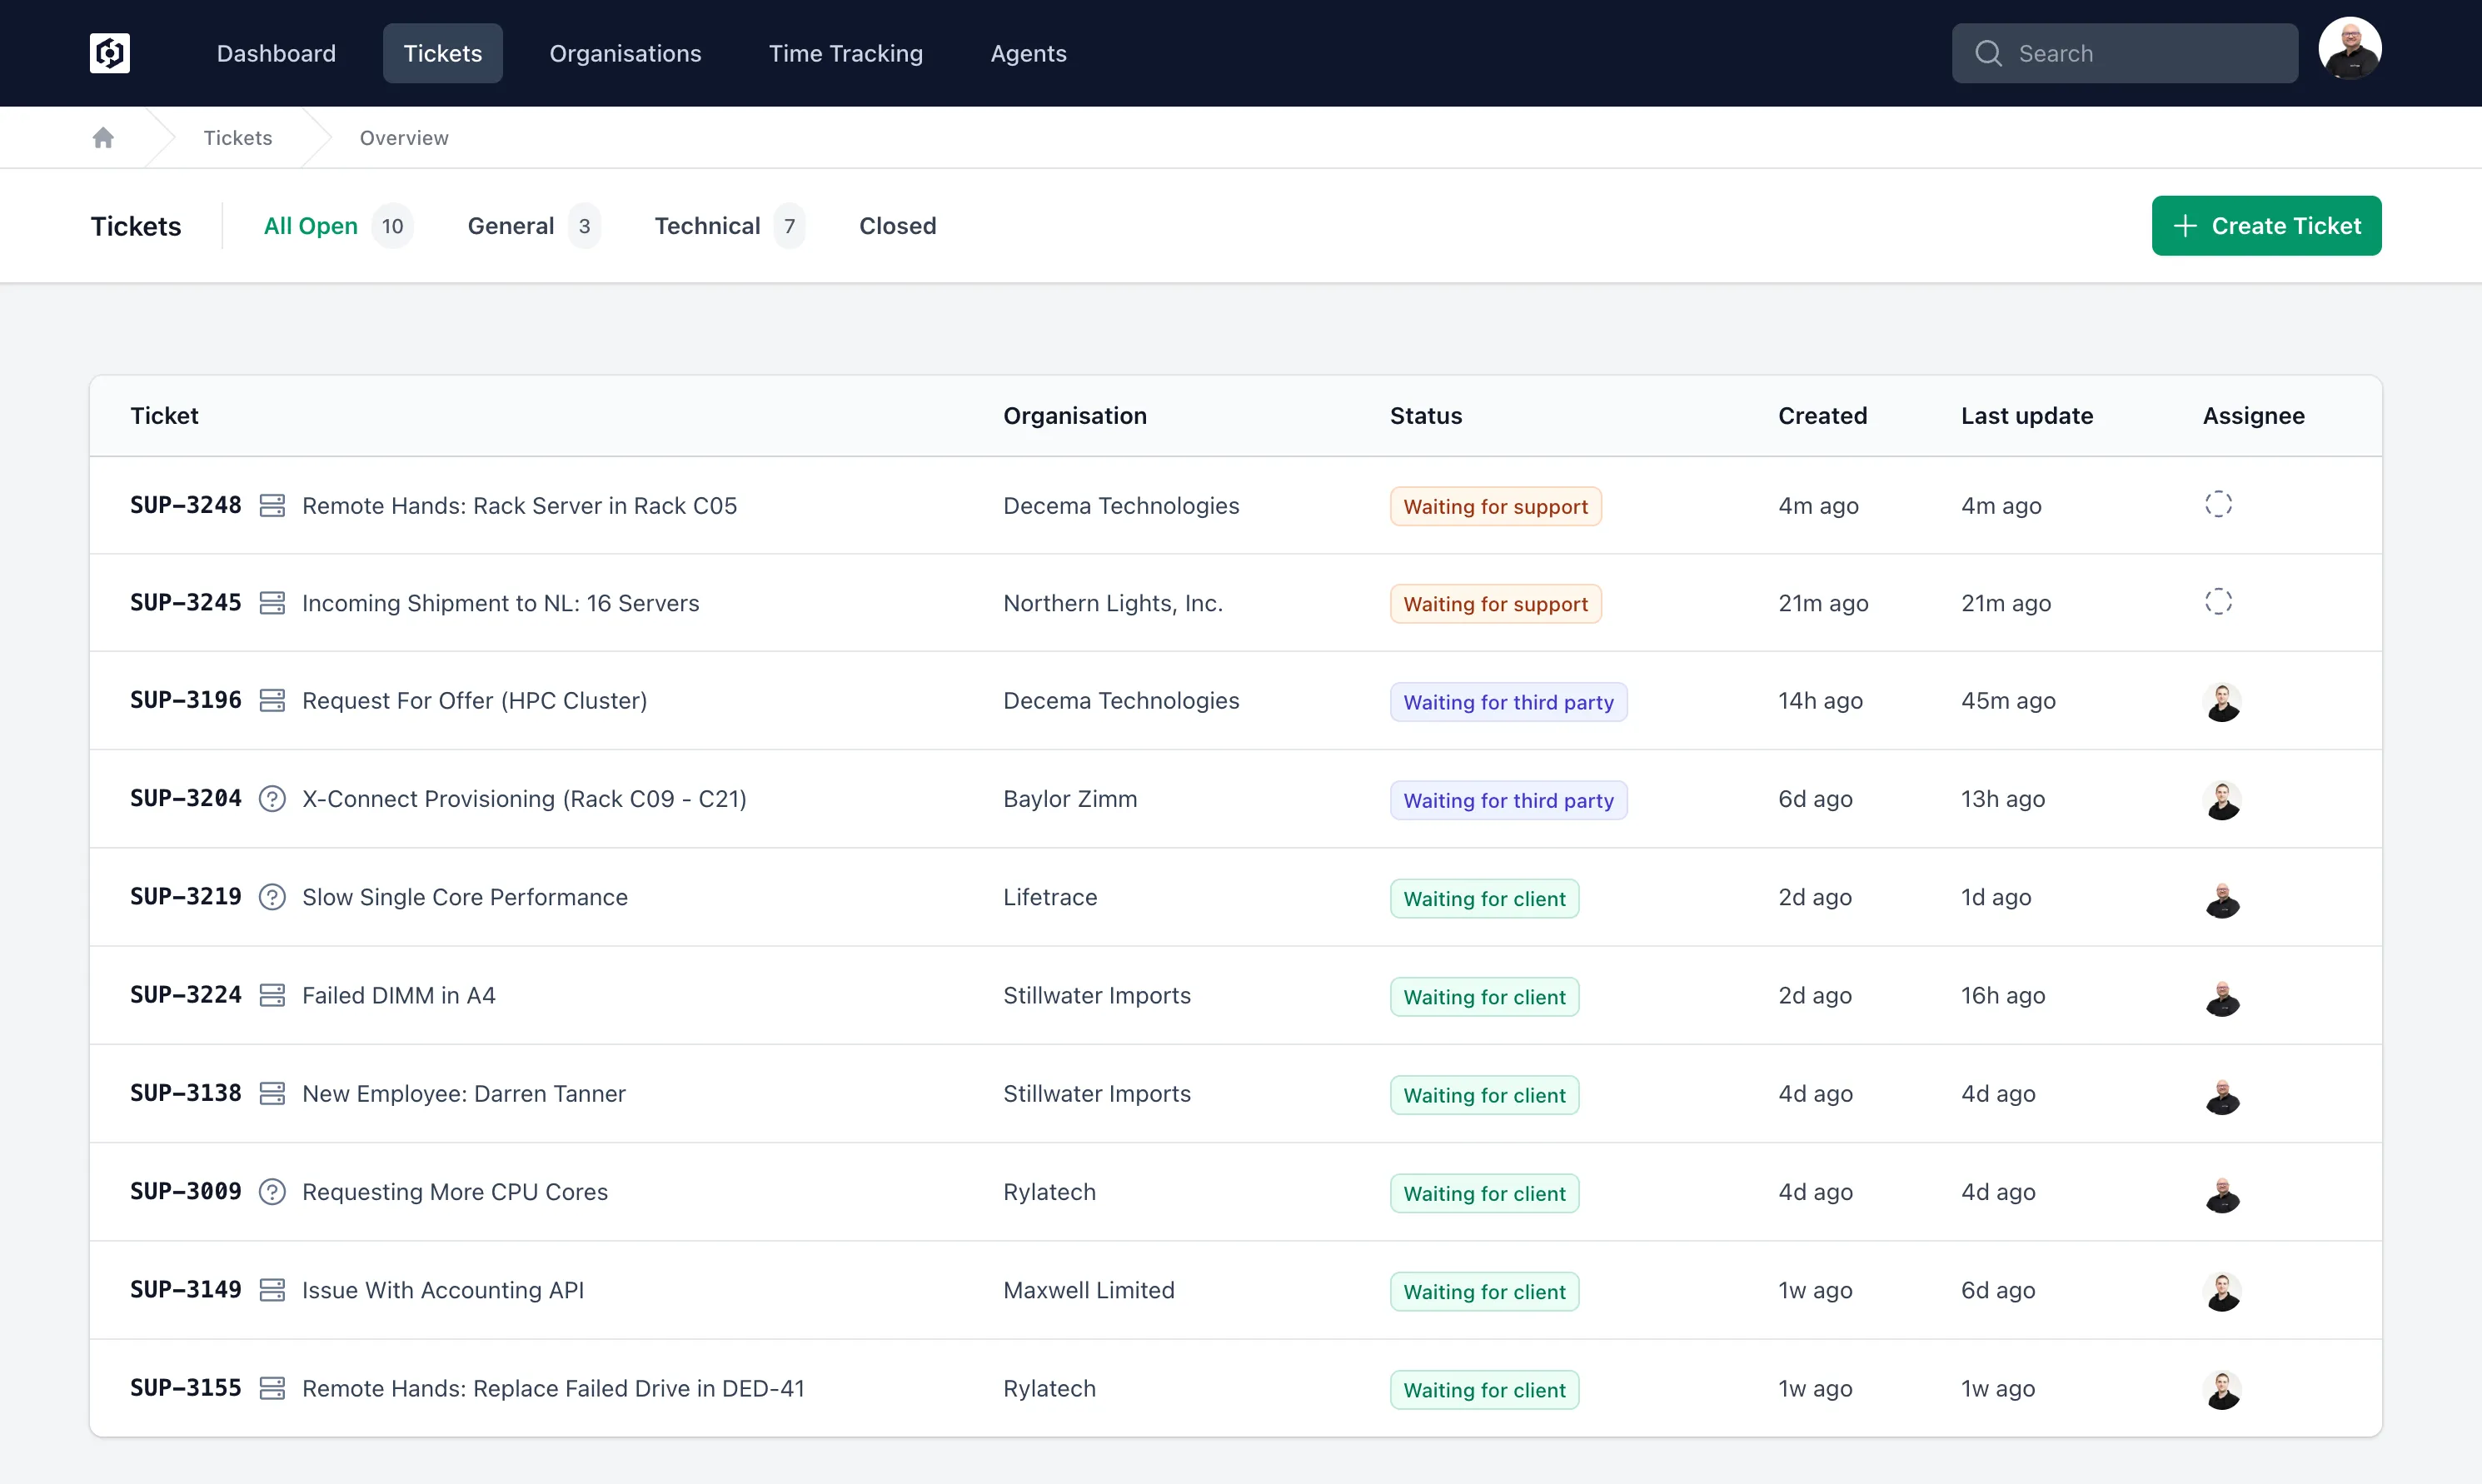
Task: Click the application logo in the top left
Action: coord(109,53)
